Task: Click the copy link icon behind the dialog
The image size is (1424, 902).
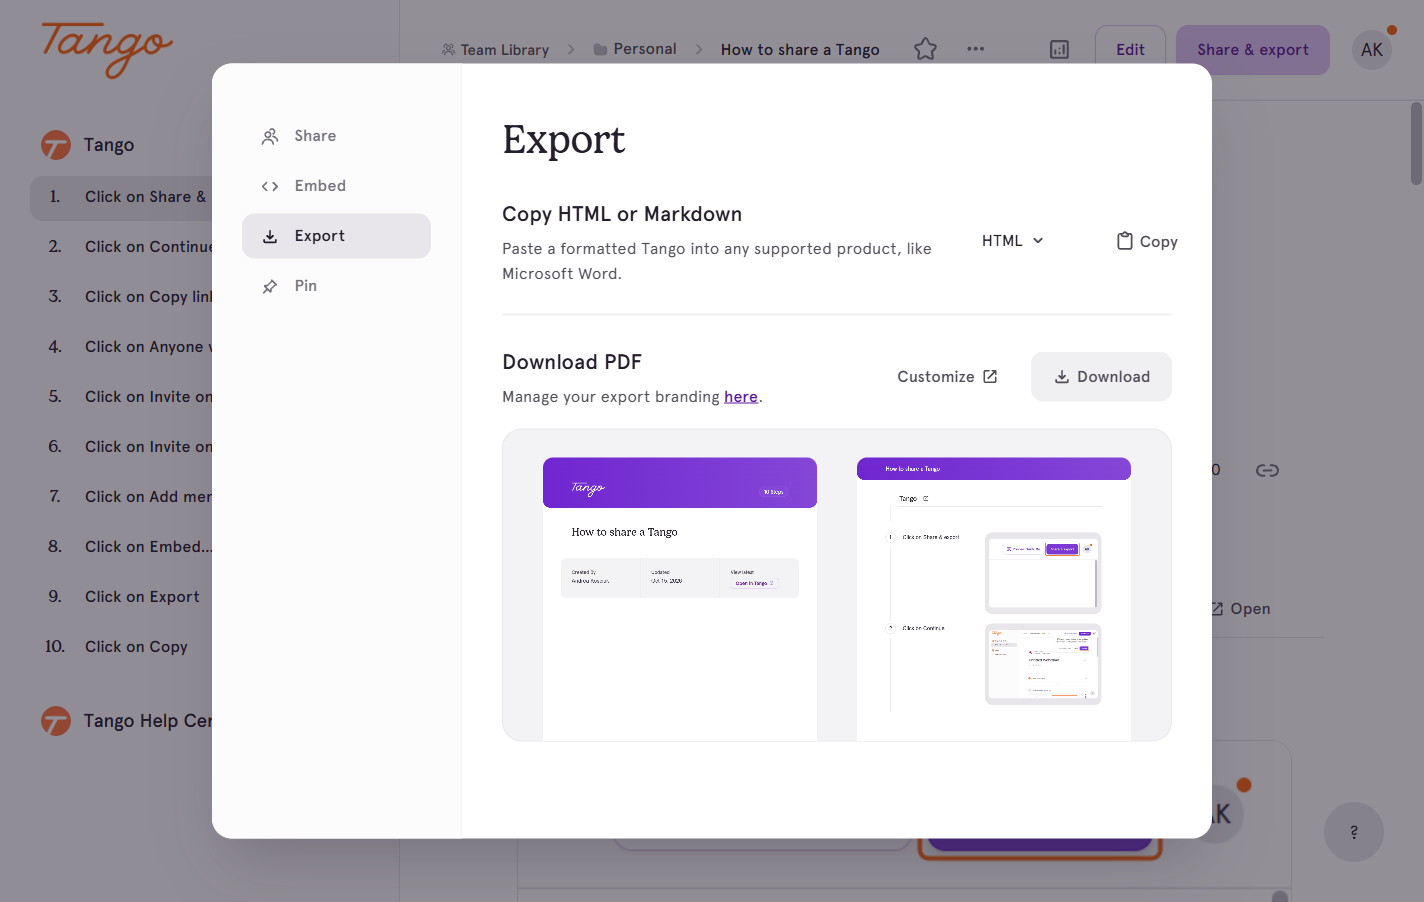Action: click(1267, 470)
